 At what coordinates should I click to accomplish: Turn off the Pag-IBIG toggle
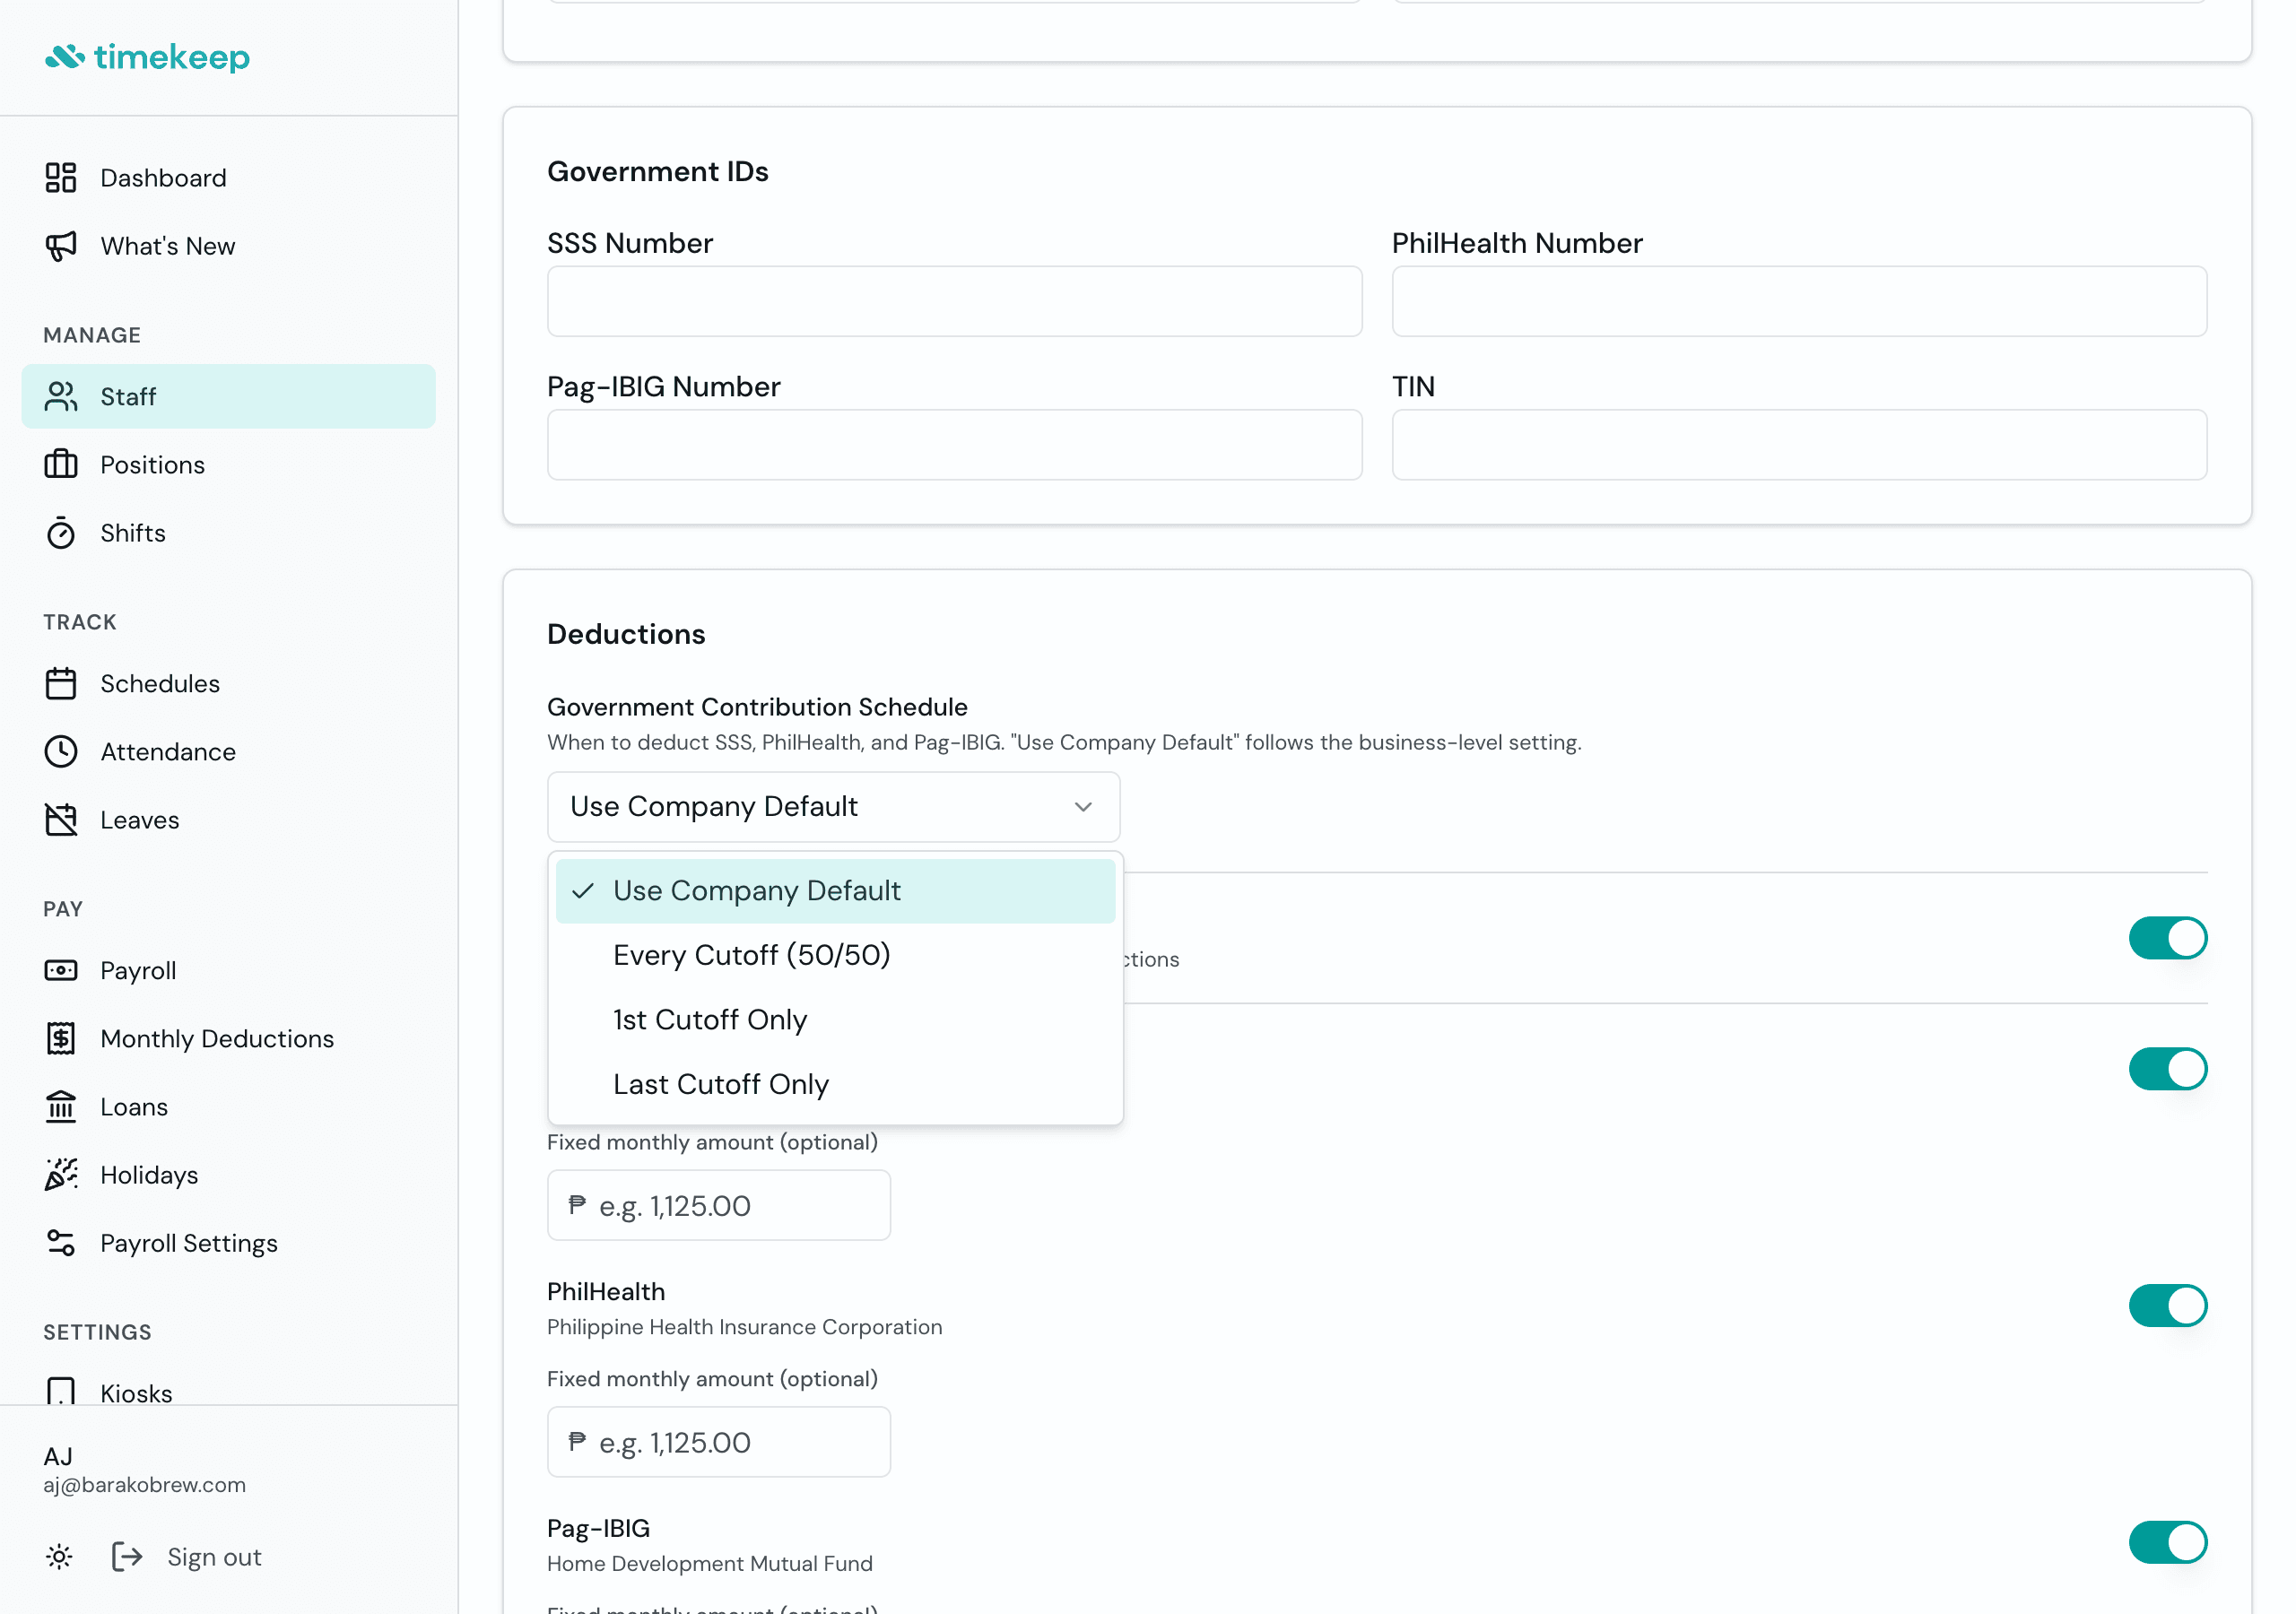2166,1542
